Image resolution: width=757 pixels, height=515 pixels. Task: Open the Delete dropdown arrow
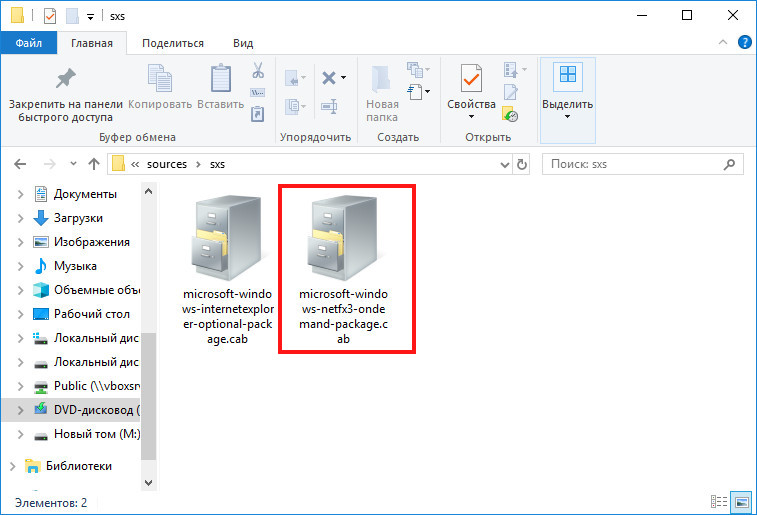(x=343, y=78)
